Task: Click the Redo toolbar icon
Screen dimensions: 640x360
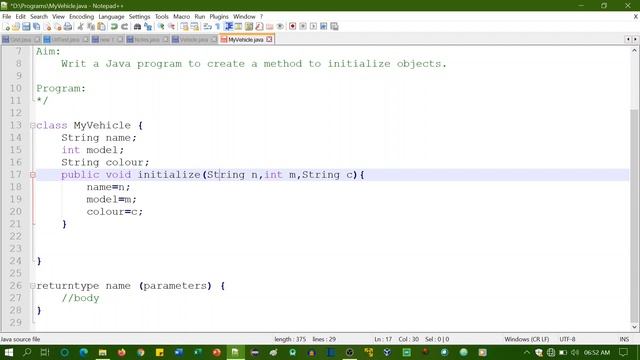Action: pos(124,27)
